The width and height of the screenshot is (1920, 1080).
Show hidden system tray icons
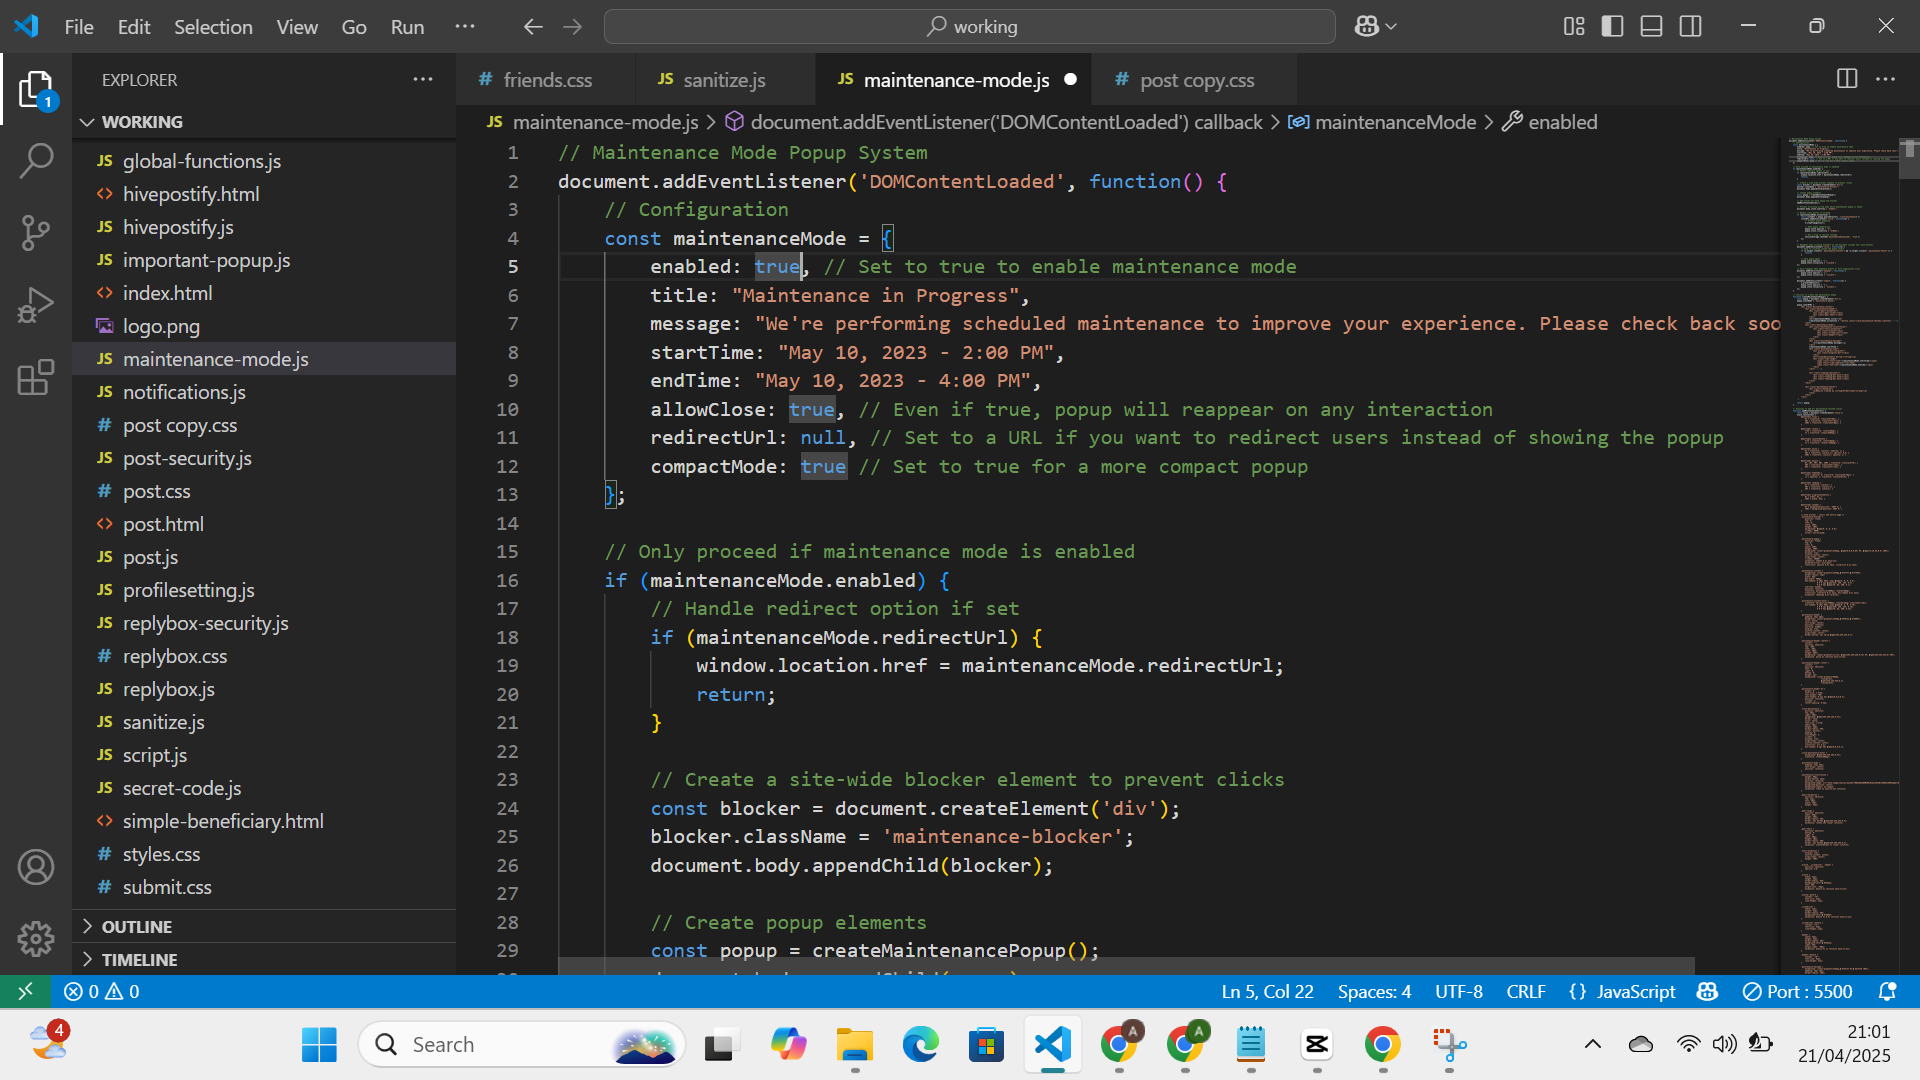click(1593, 1045)
